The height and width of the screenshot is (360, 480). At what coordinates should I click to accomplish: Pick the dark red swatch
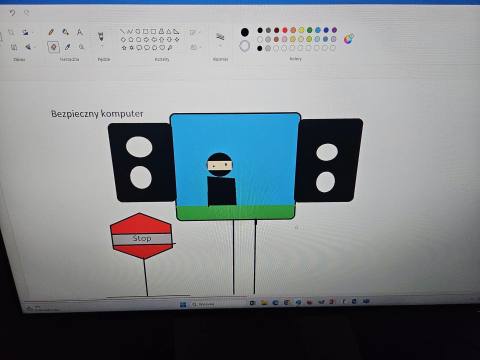276,30
